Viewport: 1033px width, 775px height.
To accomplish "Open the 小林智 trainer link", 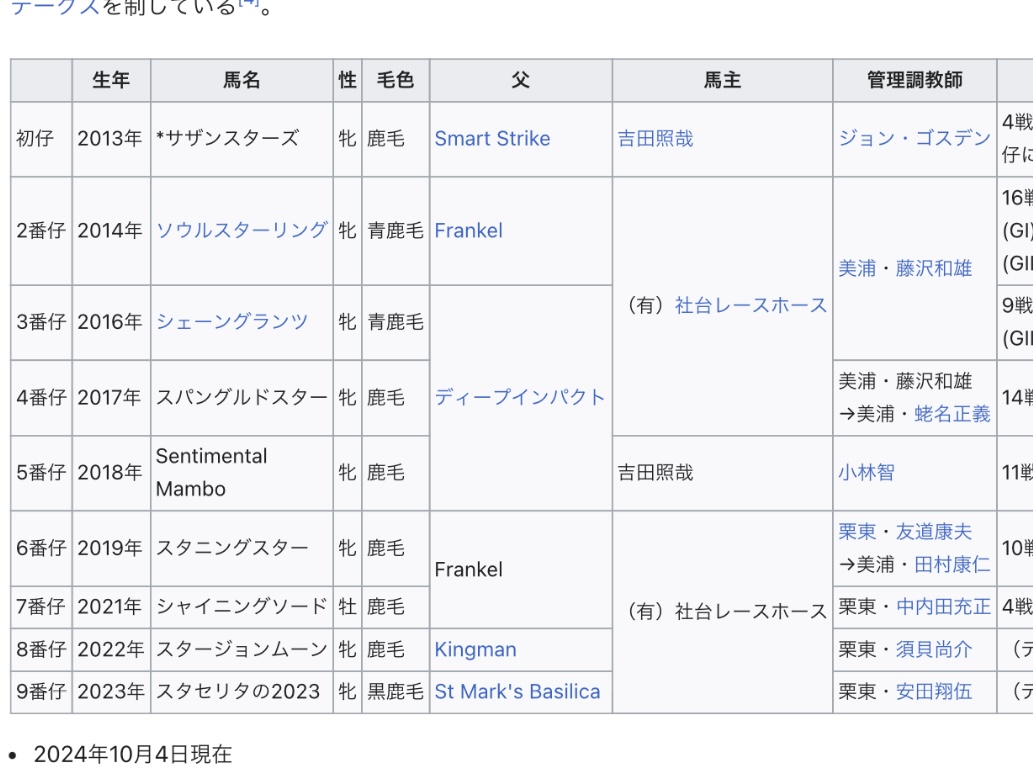I will click(x=866, y=473).
